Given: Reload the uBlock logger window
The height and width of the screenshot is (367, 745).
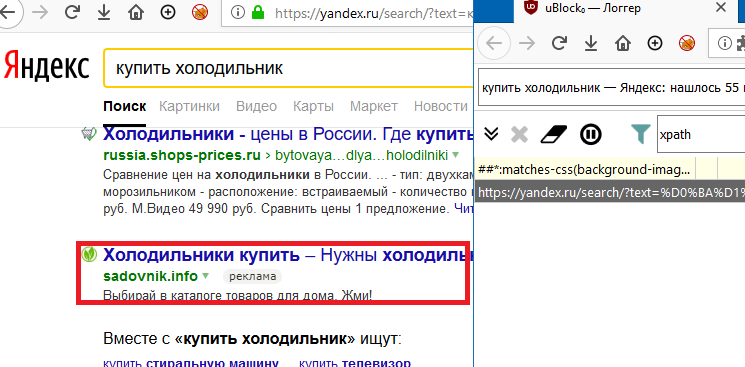Looking at the screenshot, I should (x=559, y=44).
